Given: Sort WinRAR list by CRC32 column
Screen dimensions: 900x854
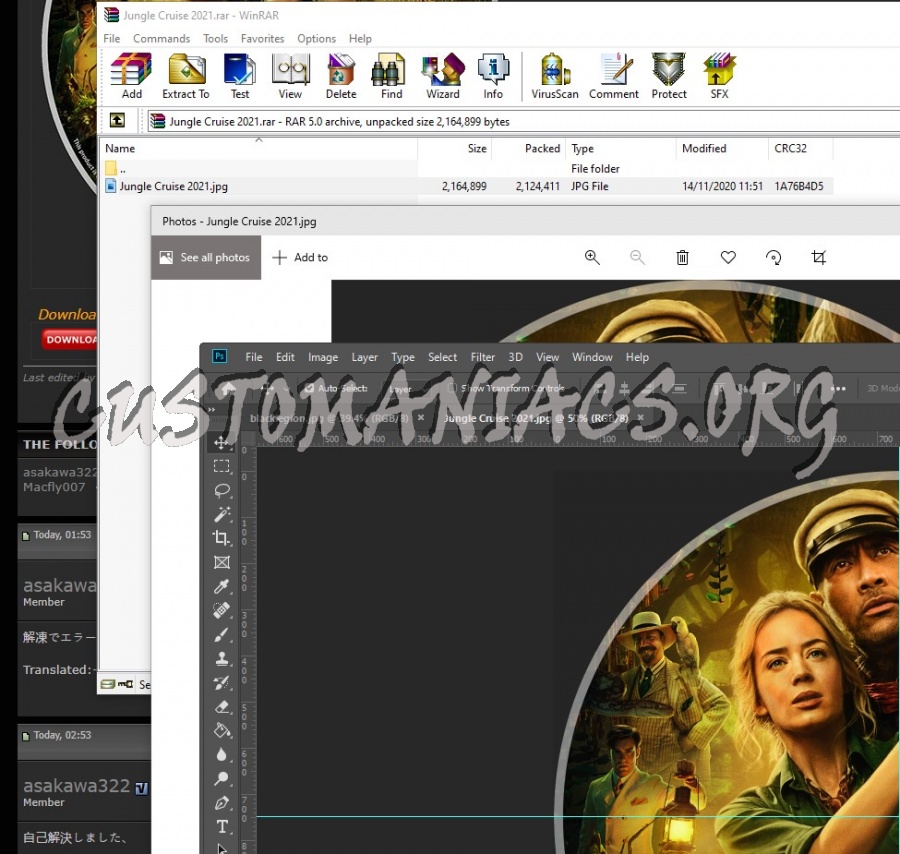Looking at the screenshot, I should pos(800,148).
